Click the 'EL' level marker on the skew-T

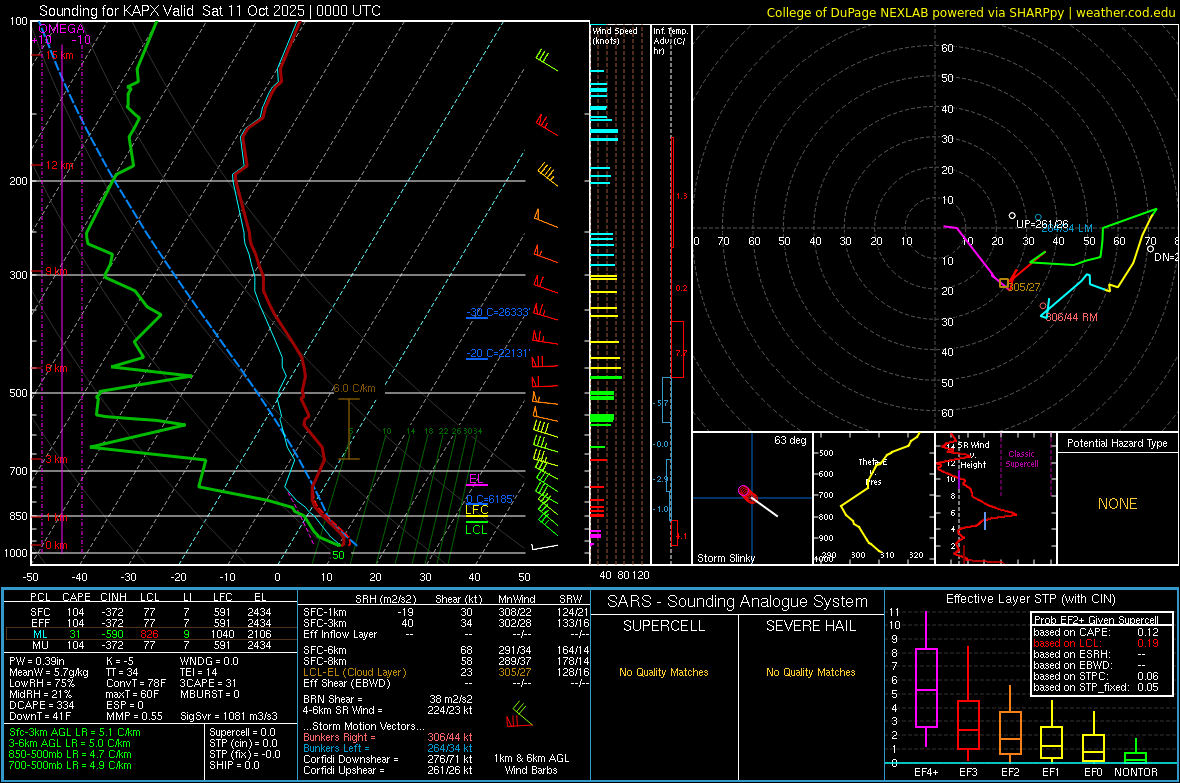click(476, 479)
